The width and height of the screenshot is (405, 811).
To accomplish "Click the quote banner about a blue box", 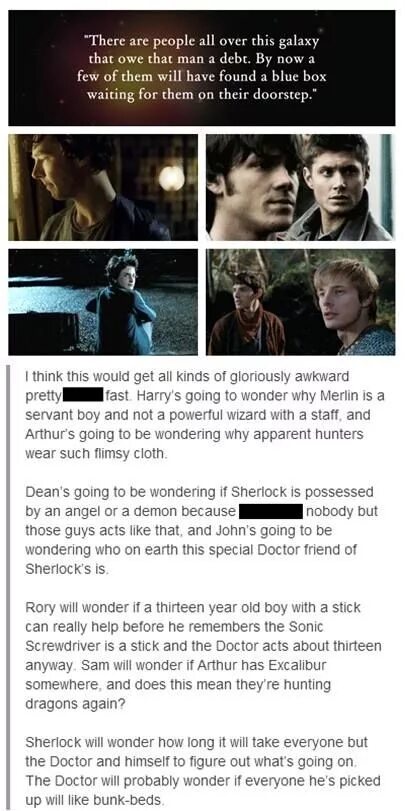I will click(202, 68).
